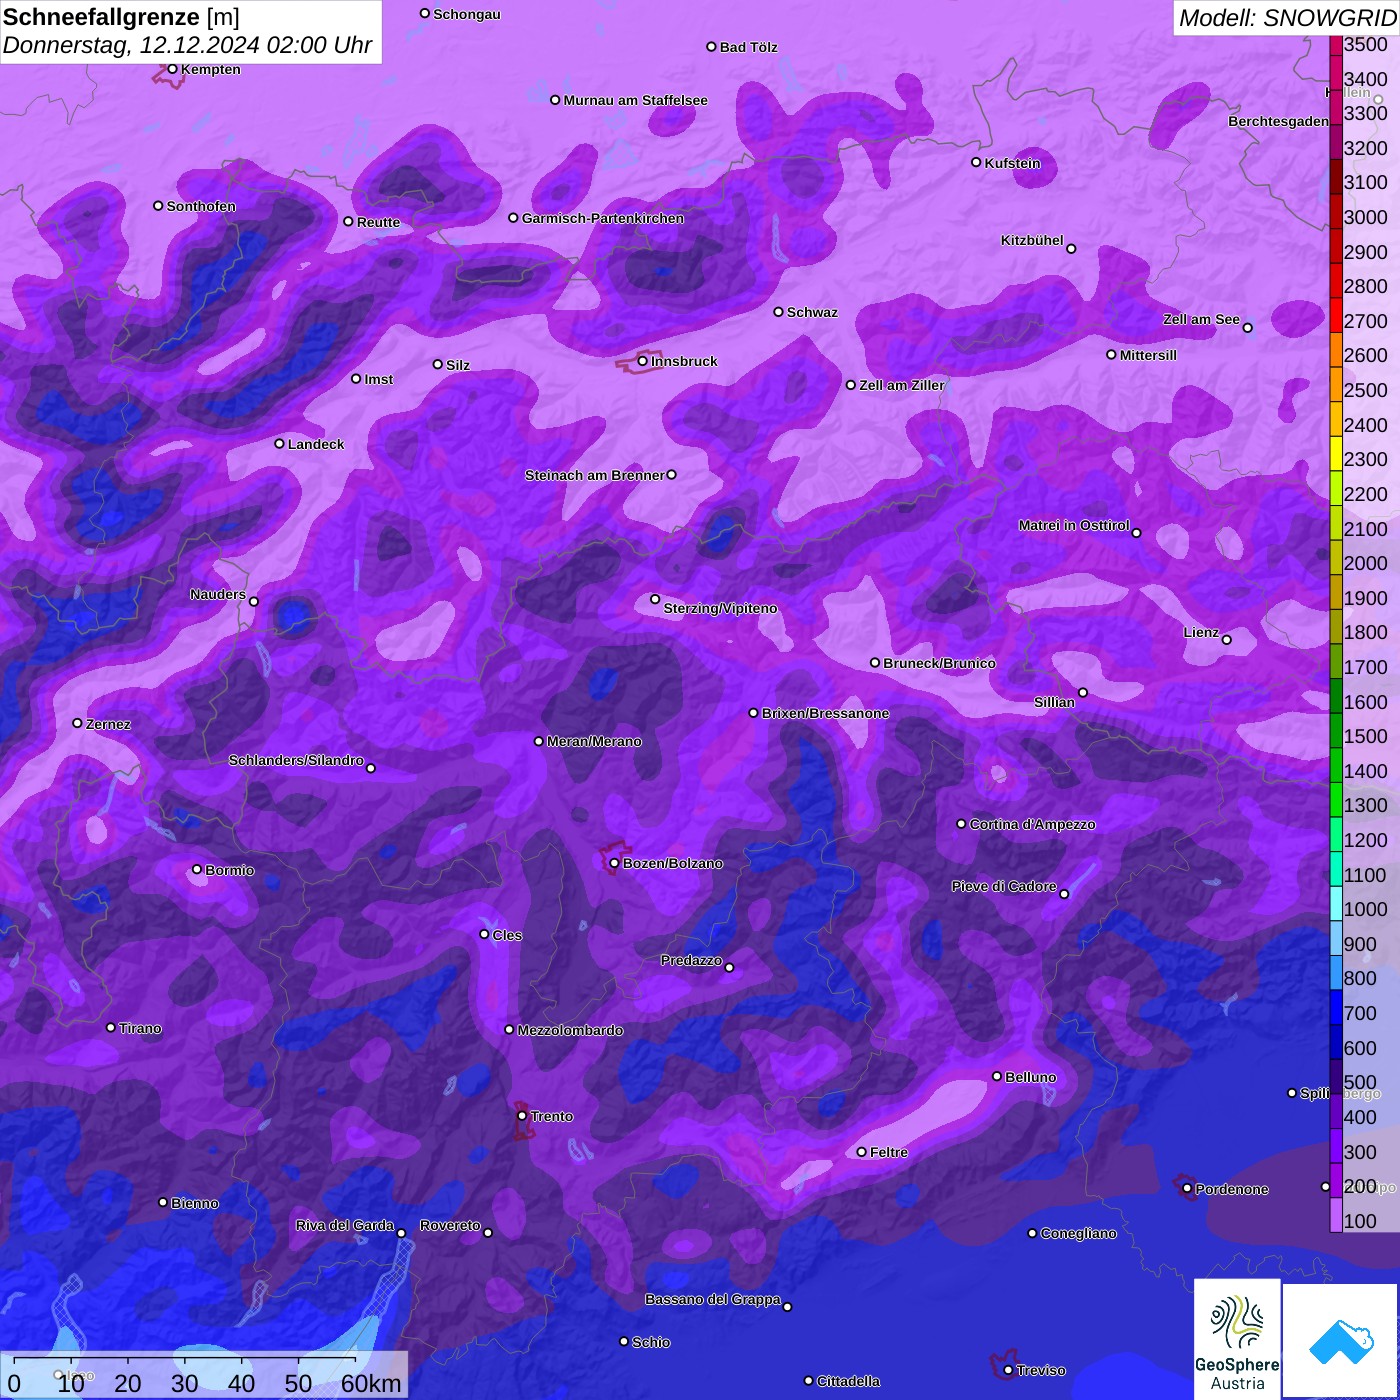Click the Treviso marker dot

click(x=1008, y=1370)
